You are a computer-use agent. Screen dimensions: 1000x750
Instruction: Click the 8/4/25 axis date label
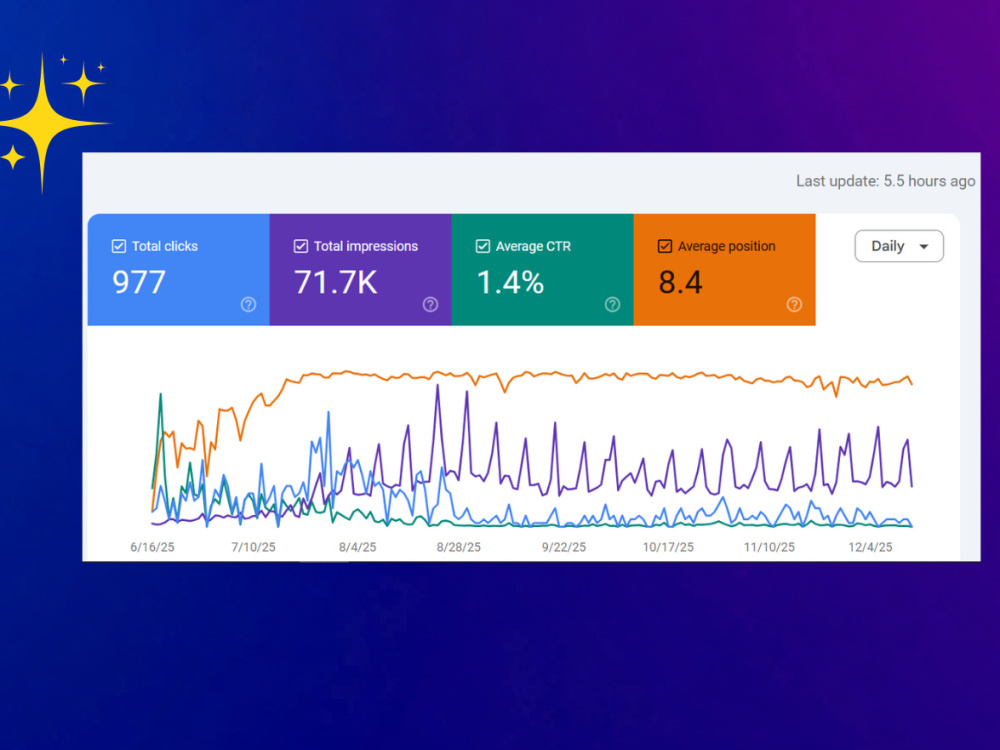coord(357,547)
